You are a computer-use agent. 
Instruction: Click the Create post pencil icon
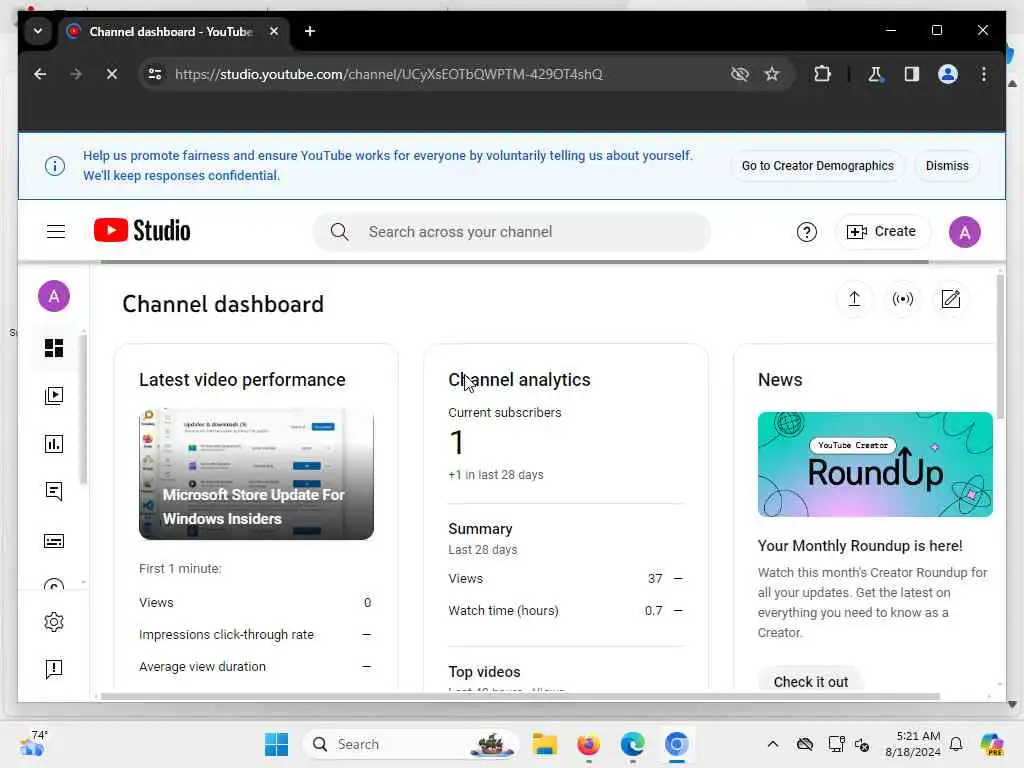tap(951, 299)
